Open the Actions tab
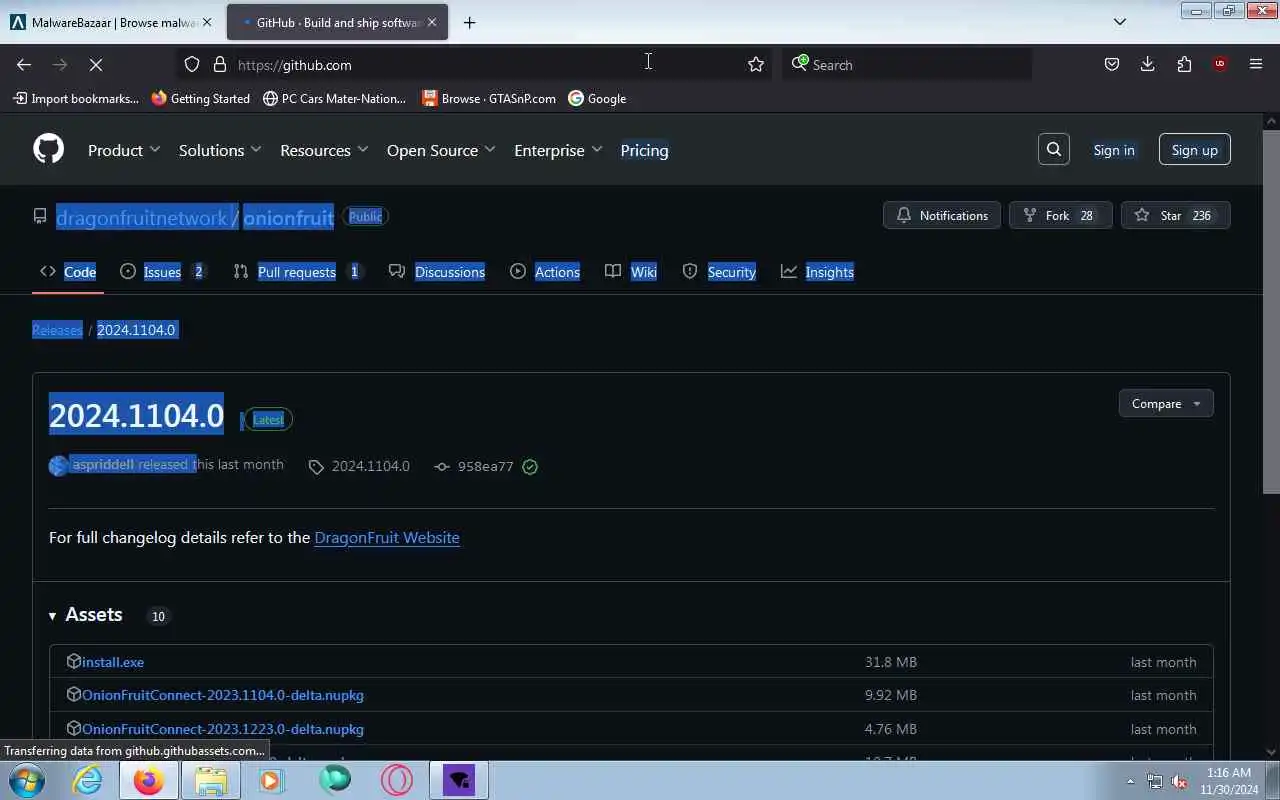The width and height of the screenshot is (1280, 800). coord(545,271)
